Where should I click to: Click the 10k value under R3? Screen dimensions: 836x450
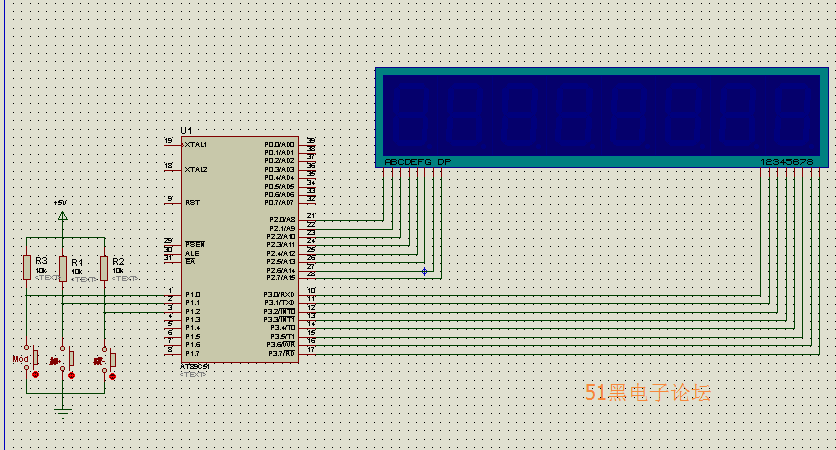tap(41, 270)
